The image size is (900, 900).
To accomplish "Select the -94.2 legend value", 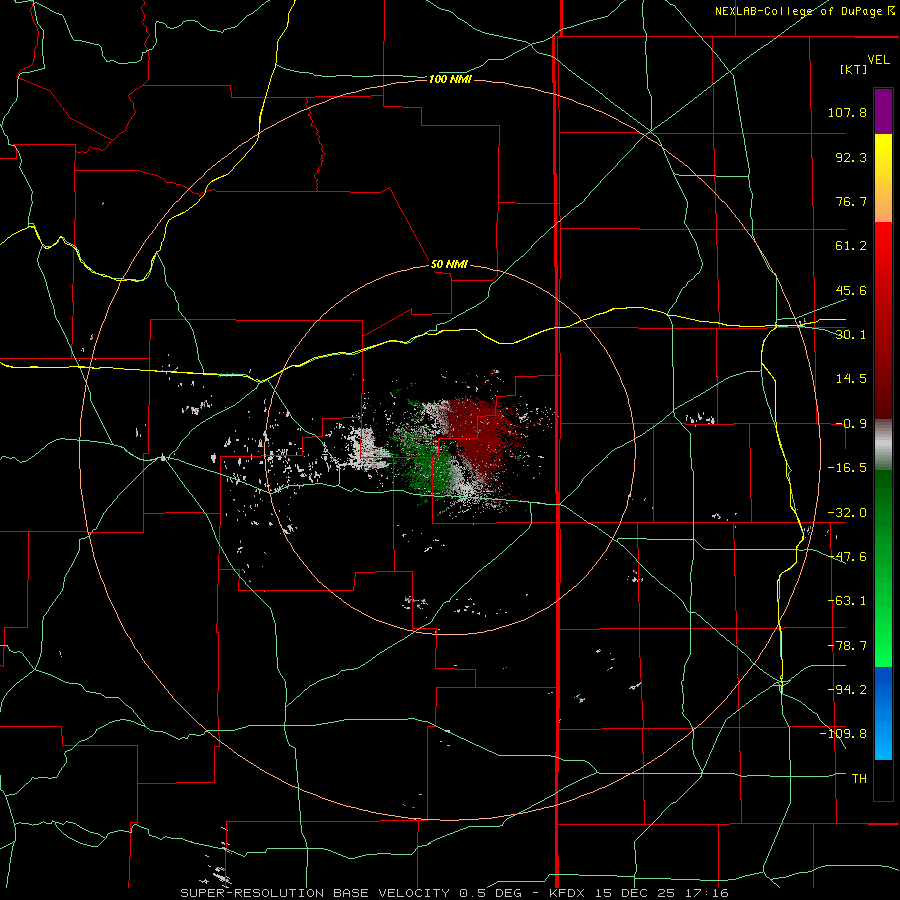I will 847,689.
